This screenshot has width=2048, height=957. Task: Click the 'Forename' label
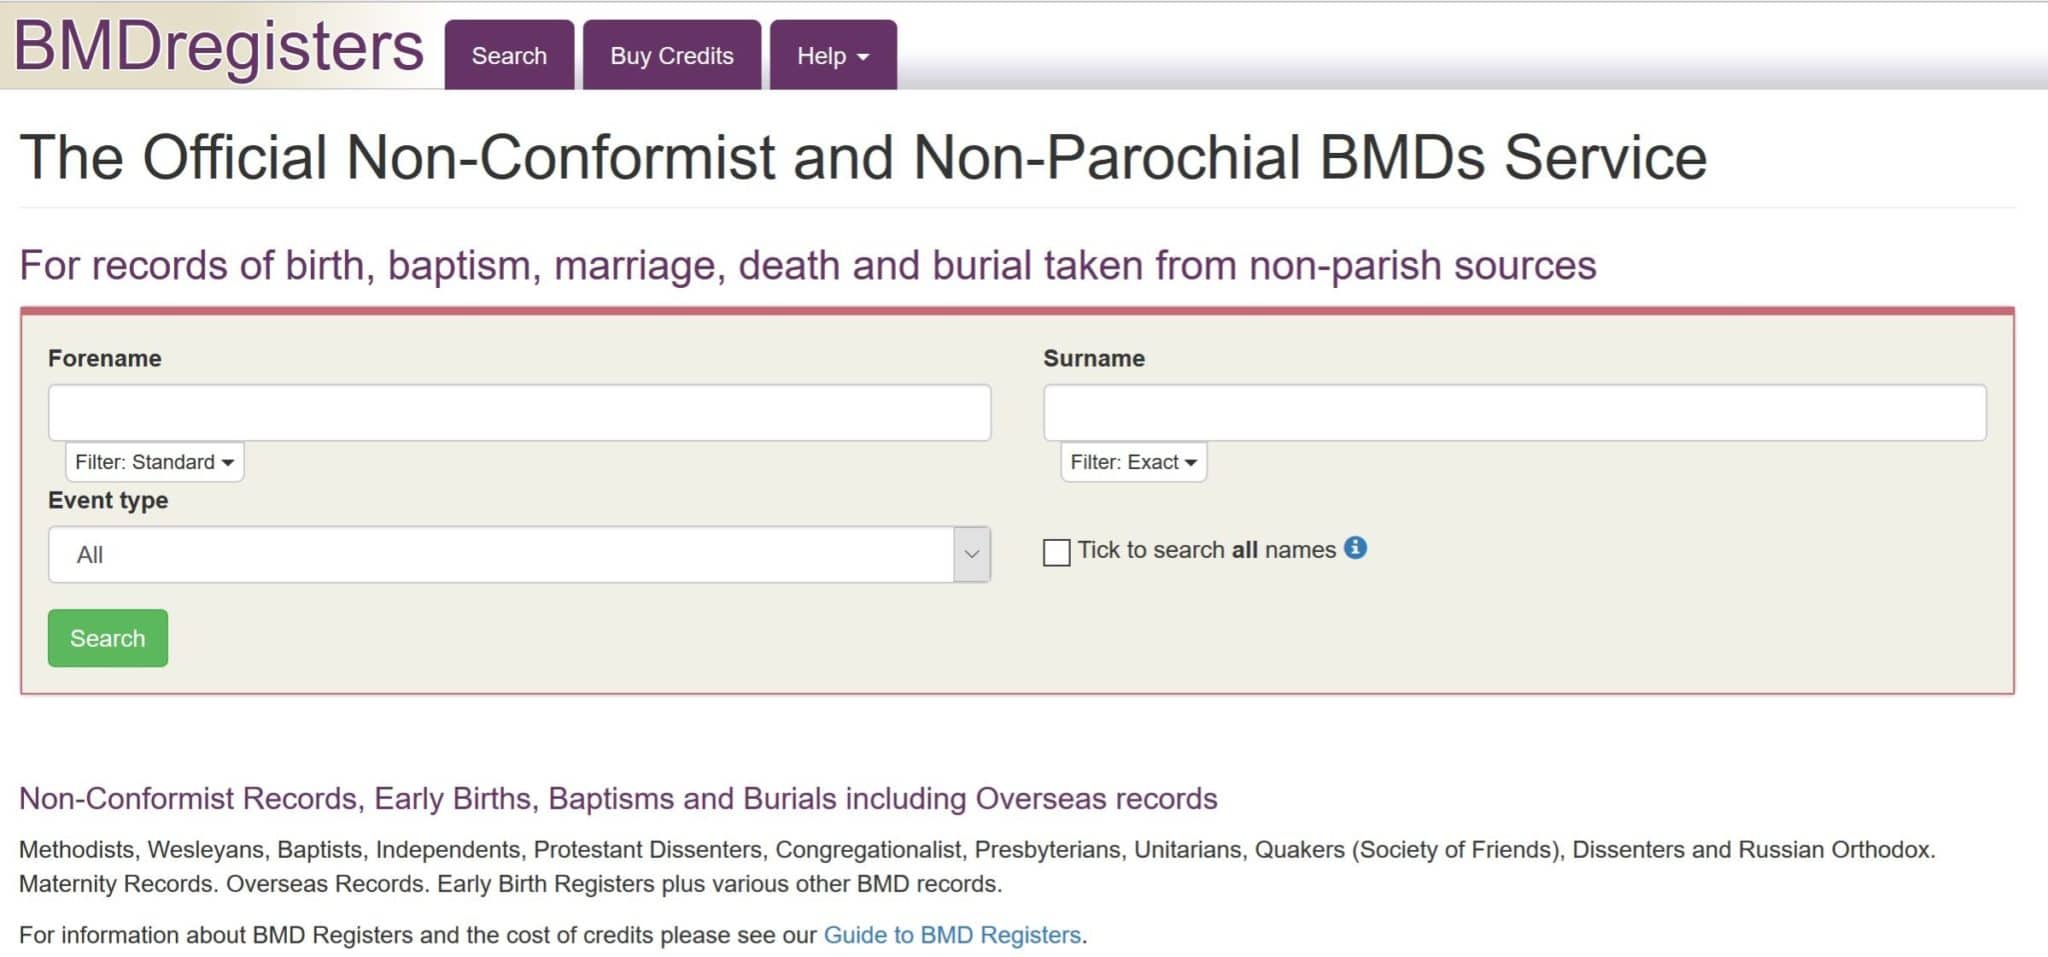coord(105,358)
